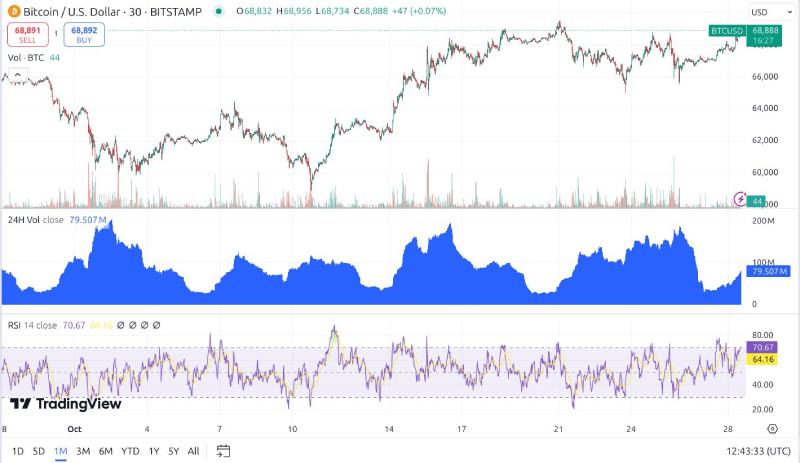Click the BTCUSD price label on the scale
Viewport: 800px width, 463px height.
coord(724,31)
